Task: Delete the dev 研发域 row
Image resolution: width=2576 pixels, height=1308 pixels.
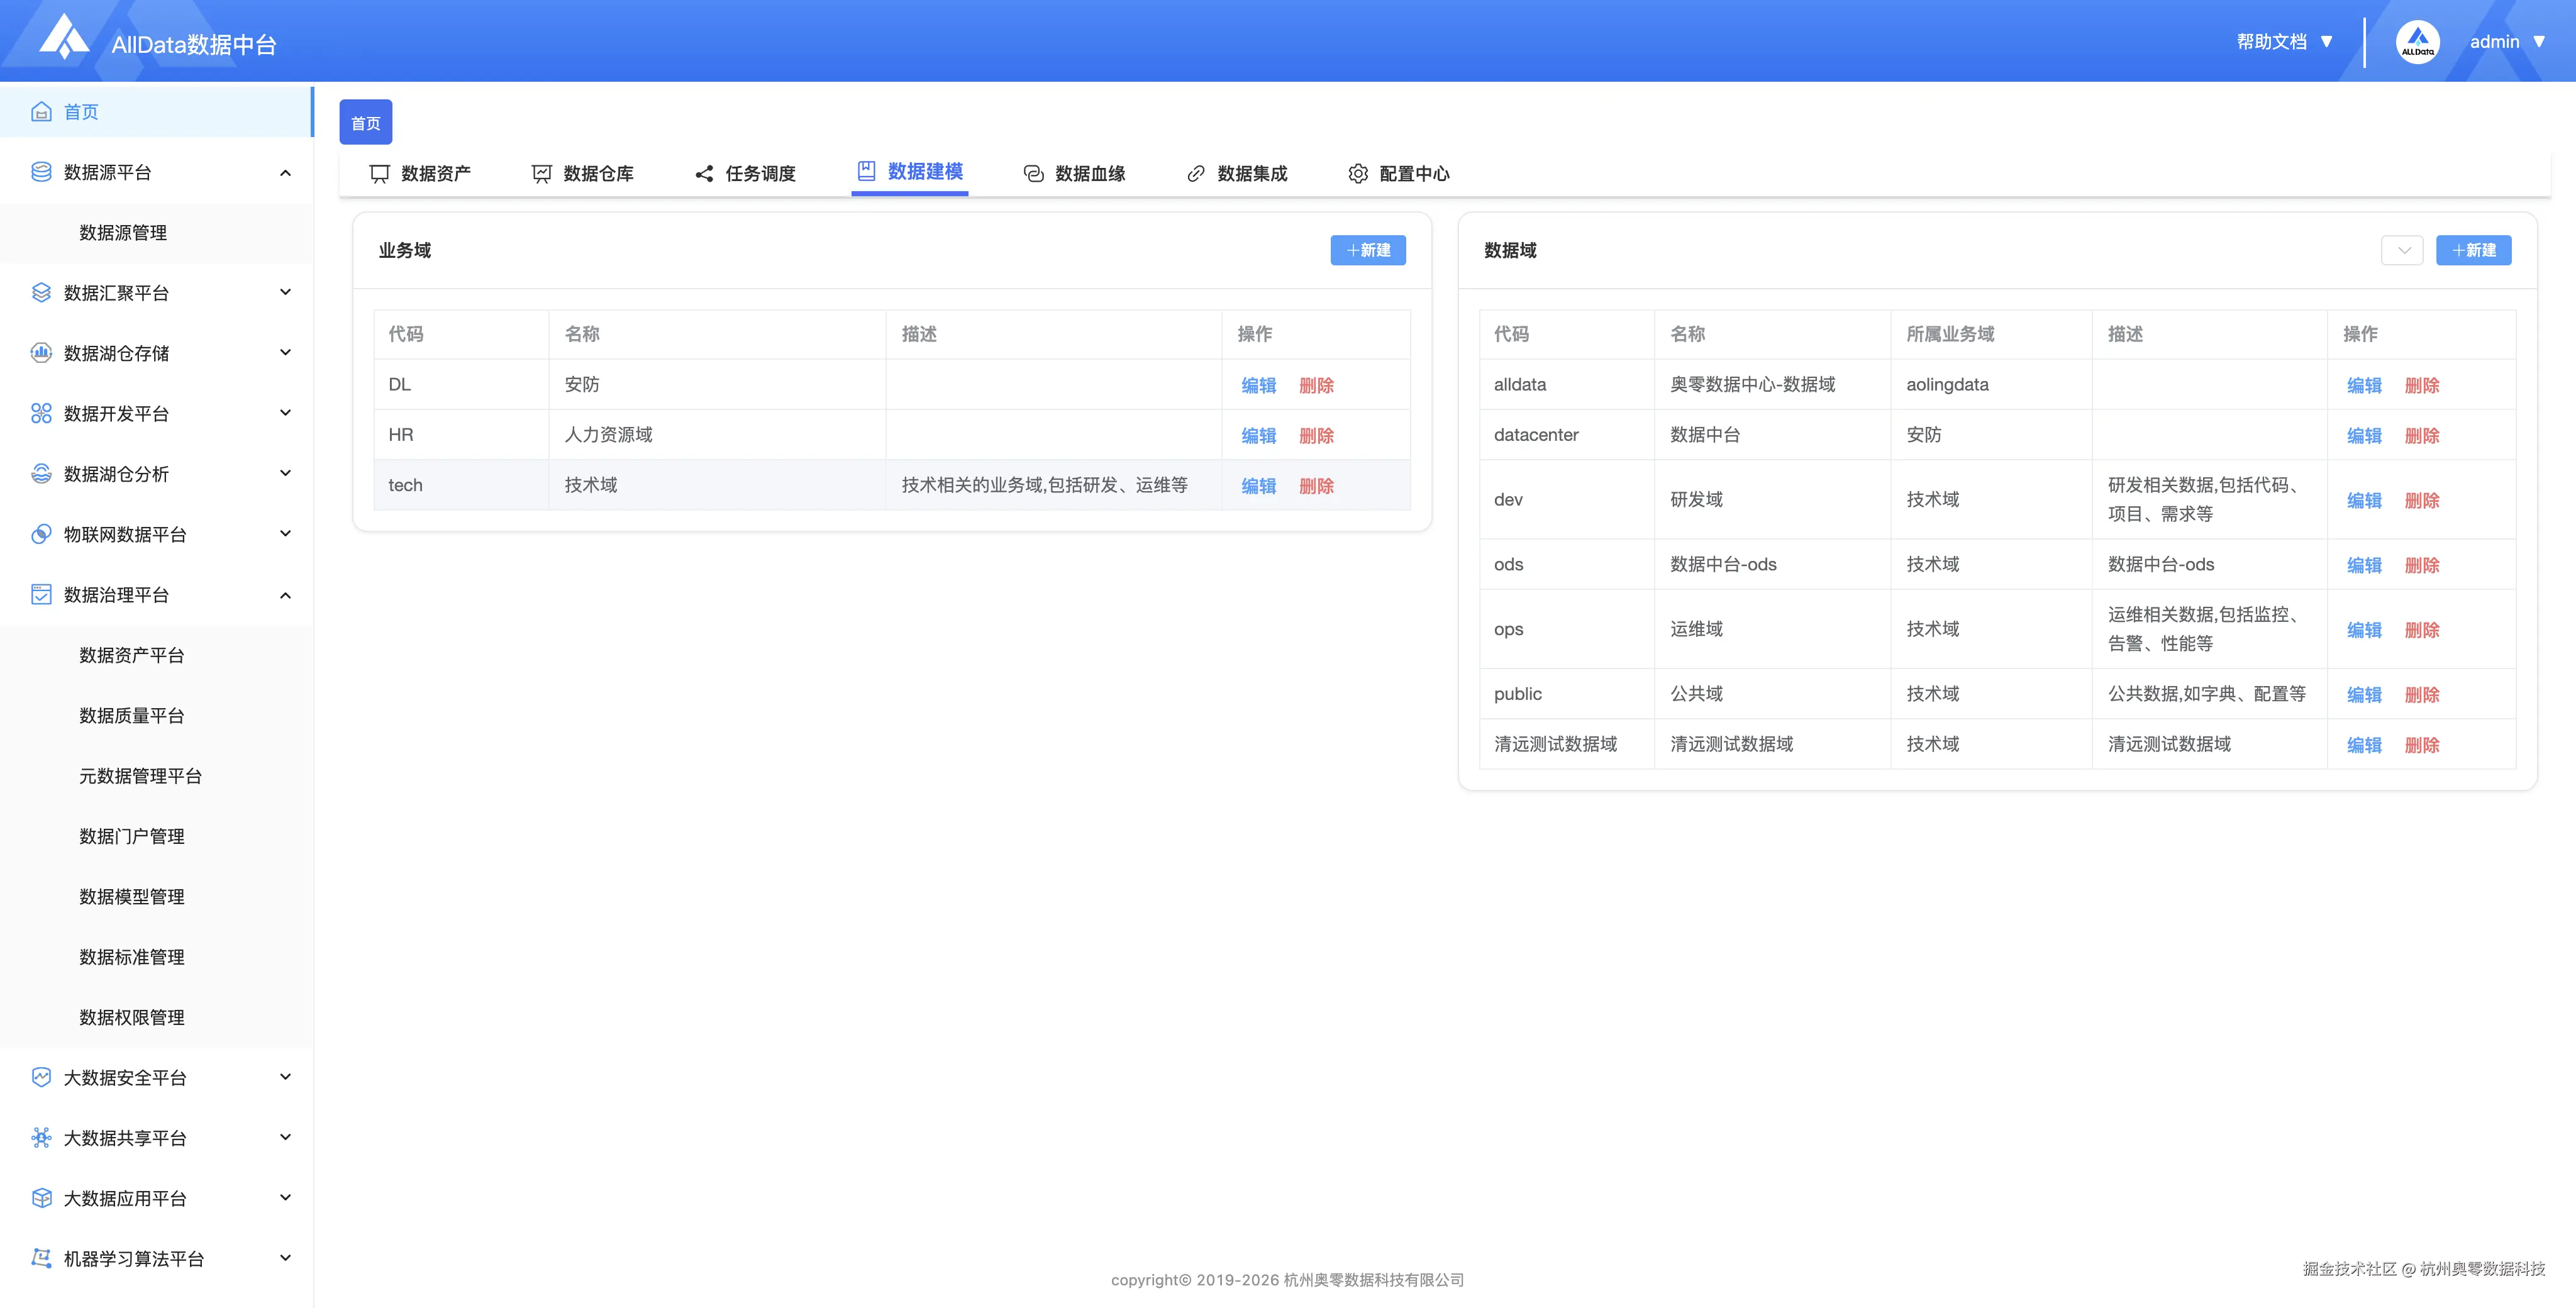Action: tap(2422, 500)
